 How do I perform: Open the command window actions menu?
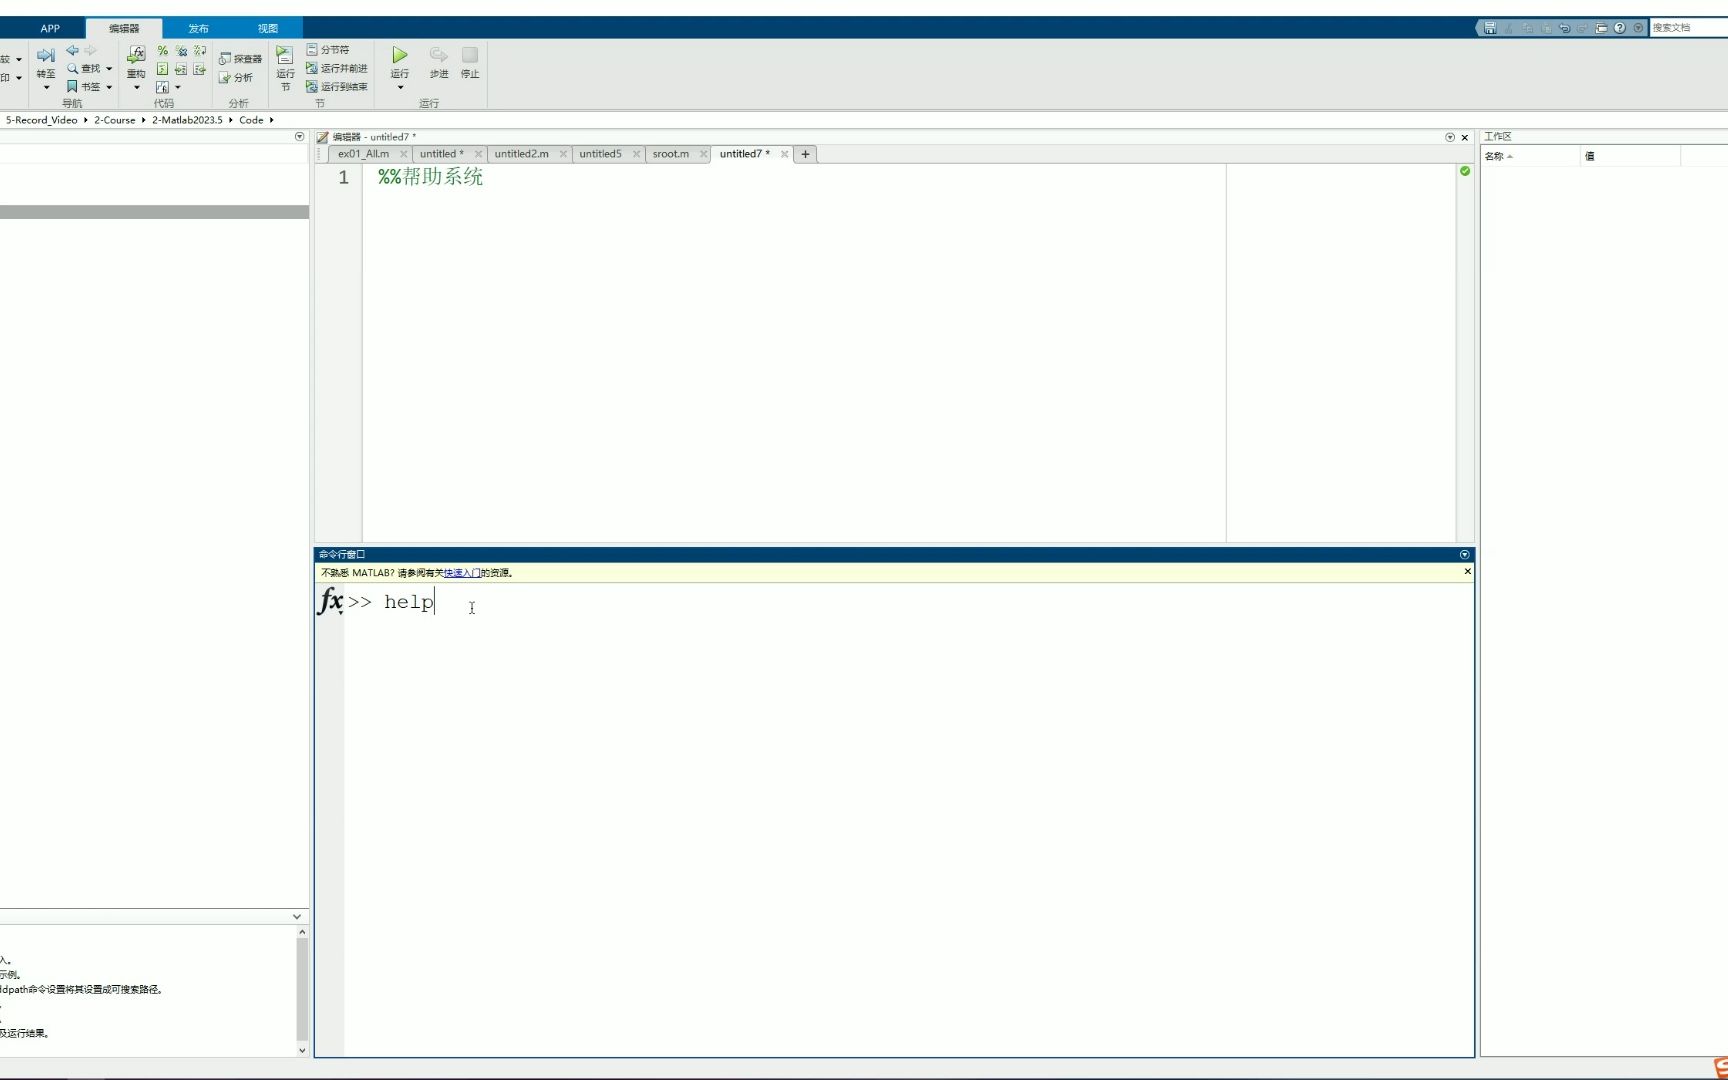point(1465,554)
